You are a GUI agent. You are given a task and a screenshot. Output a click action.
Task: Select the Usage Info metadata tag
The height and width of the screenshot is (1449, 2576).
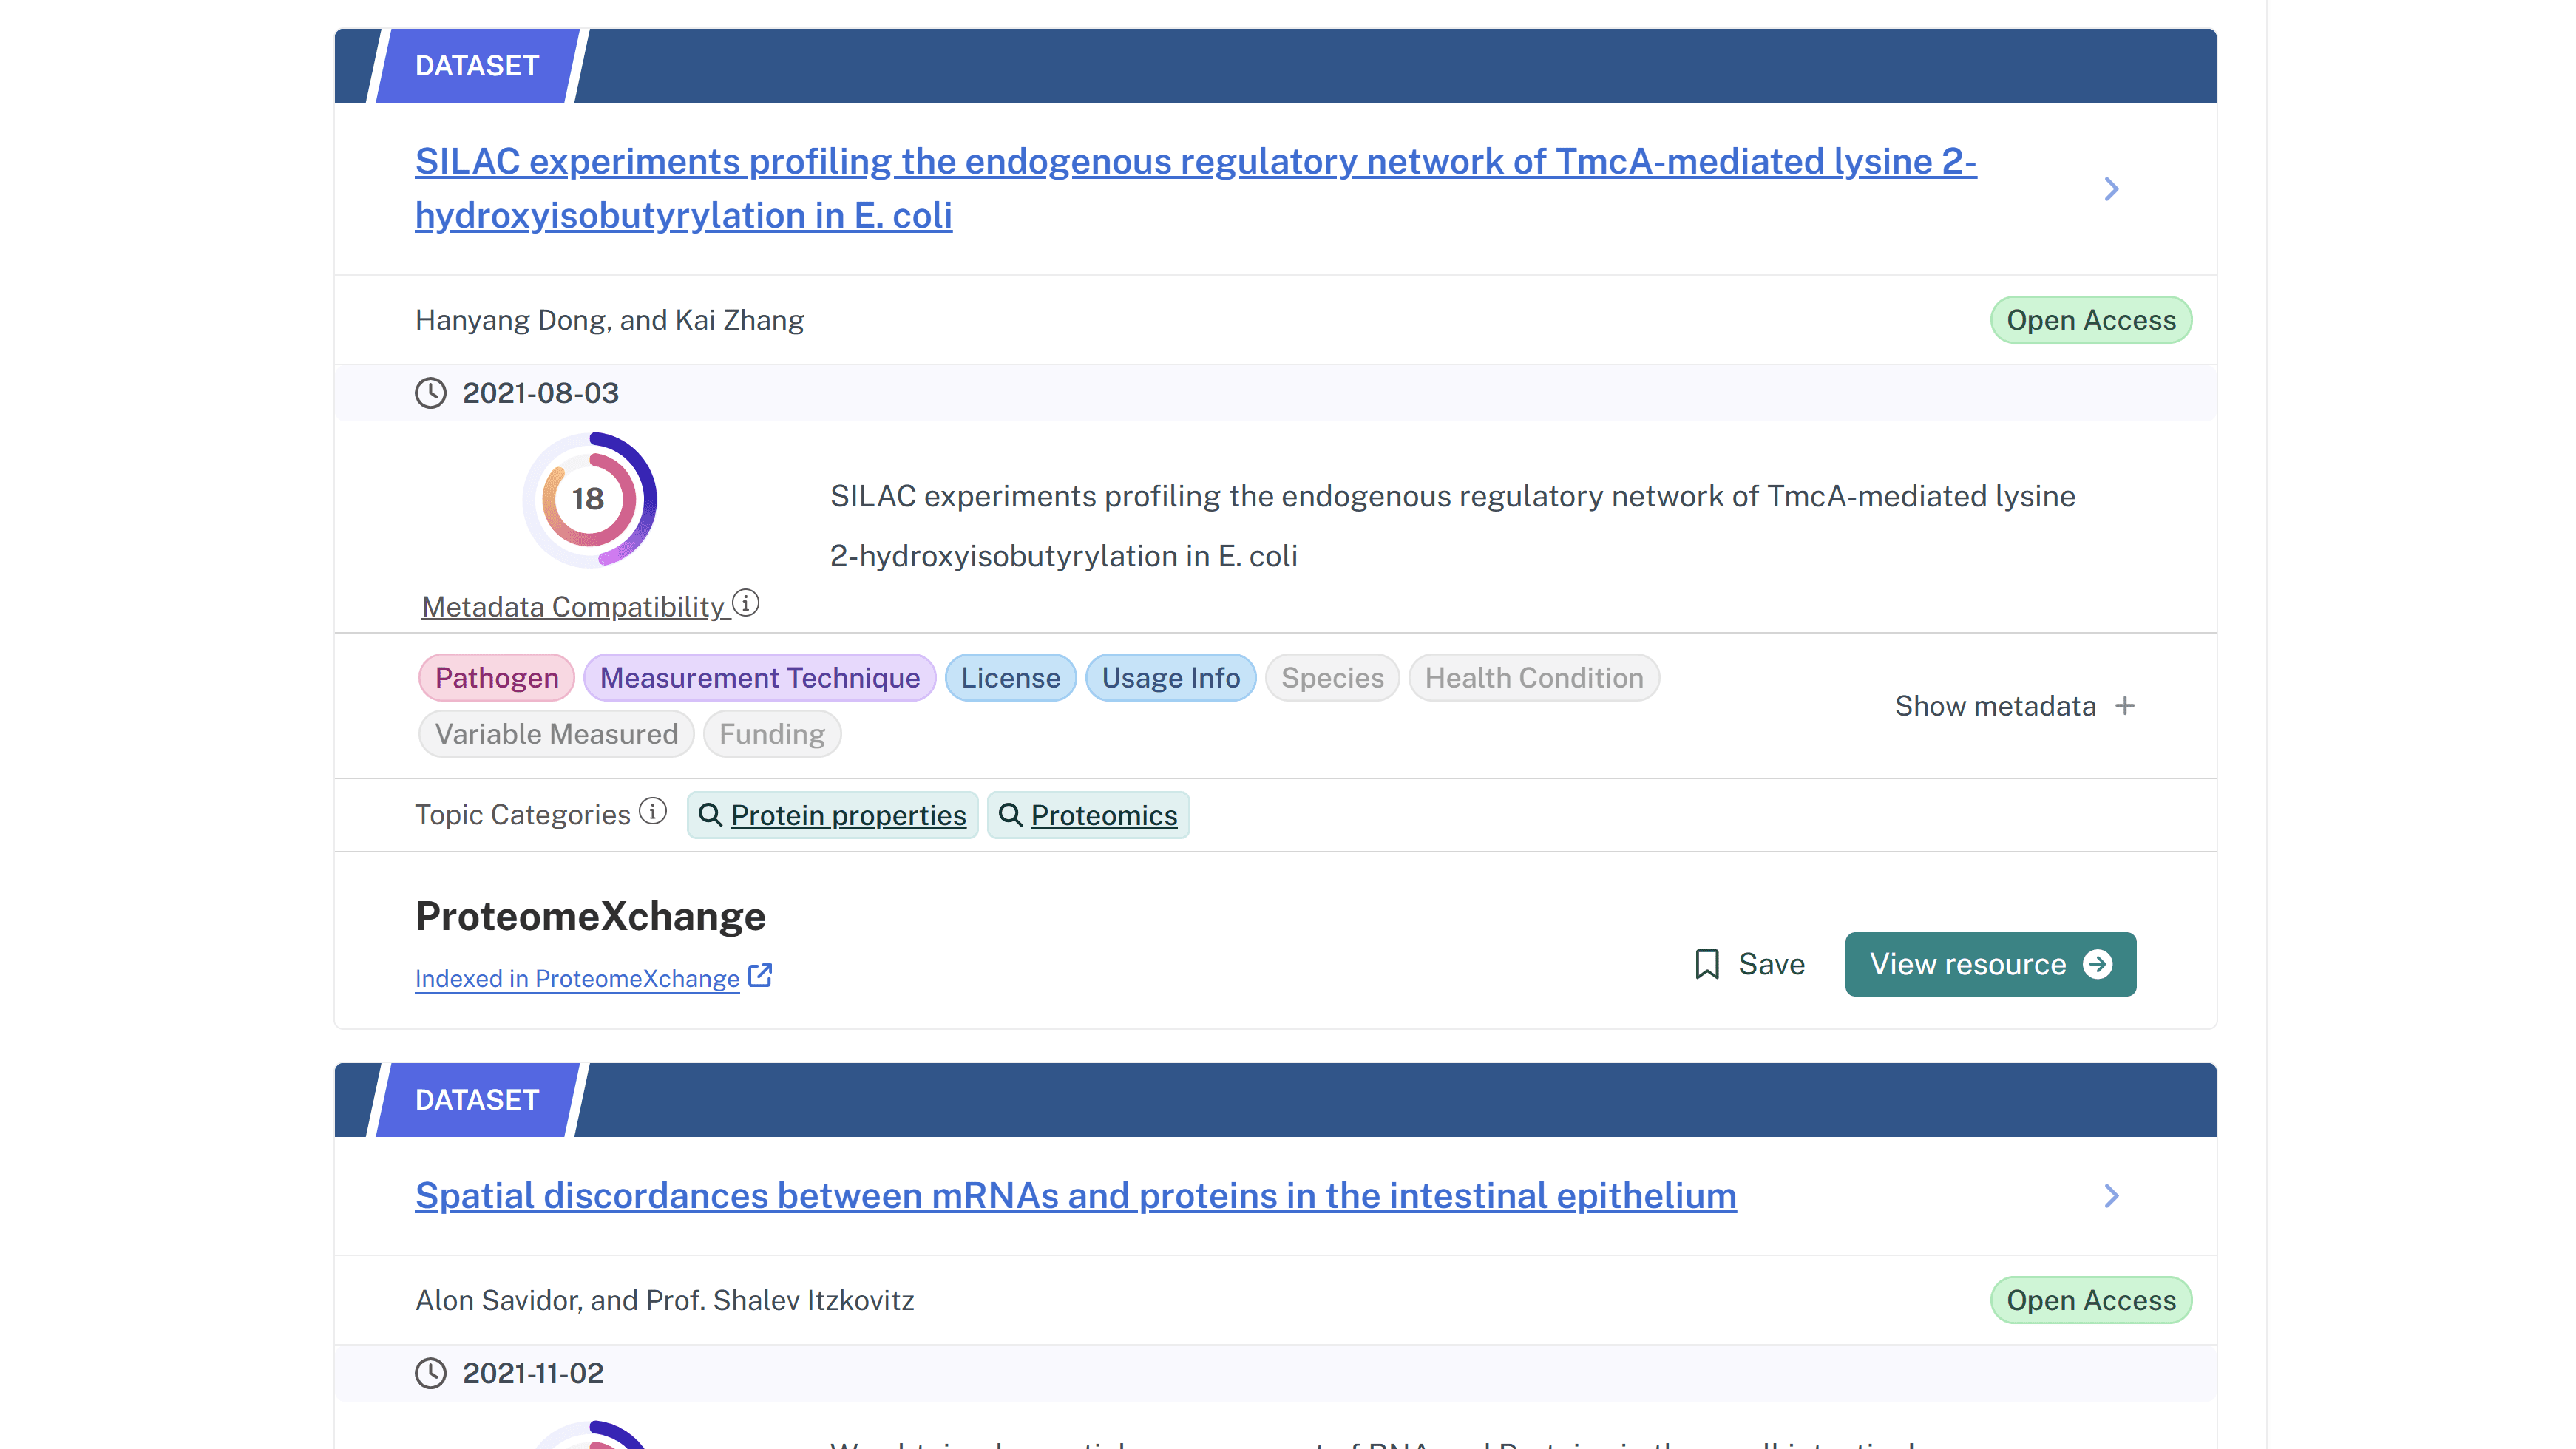pos(1170,678)
